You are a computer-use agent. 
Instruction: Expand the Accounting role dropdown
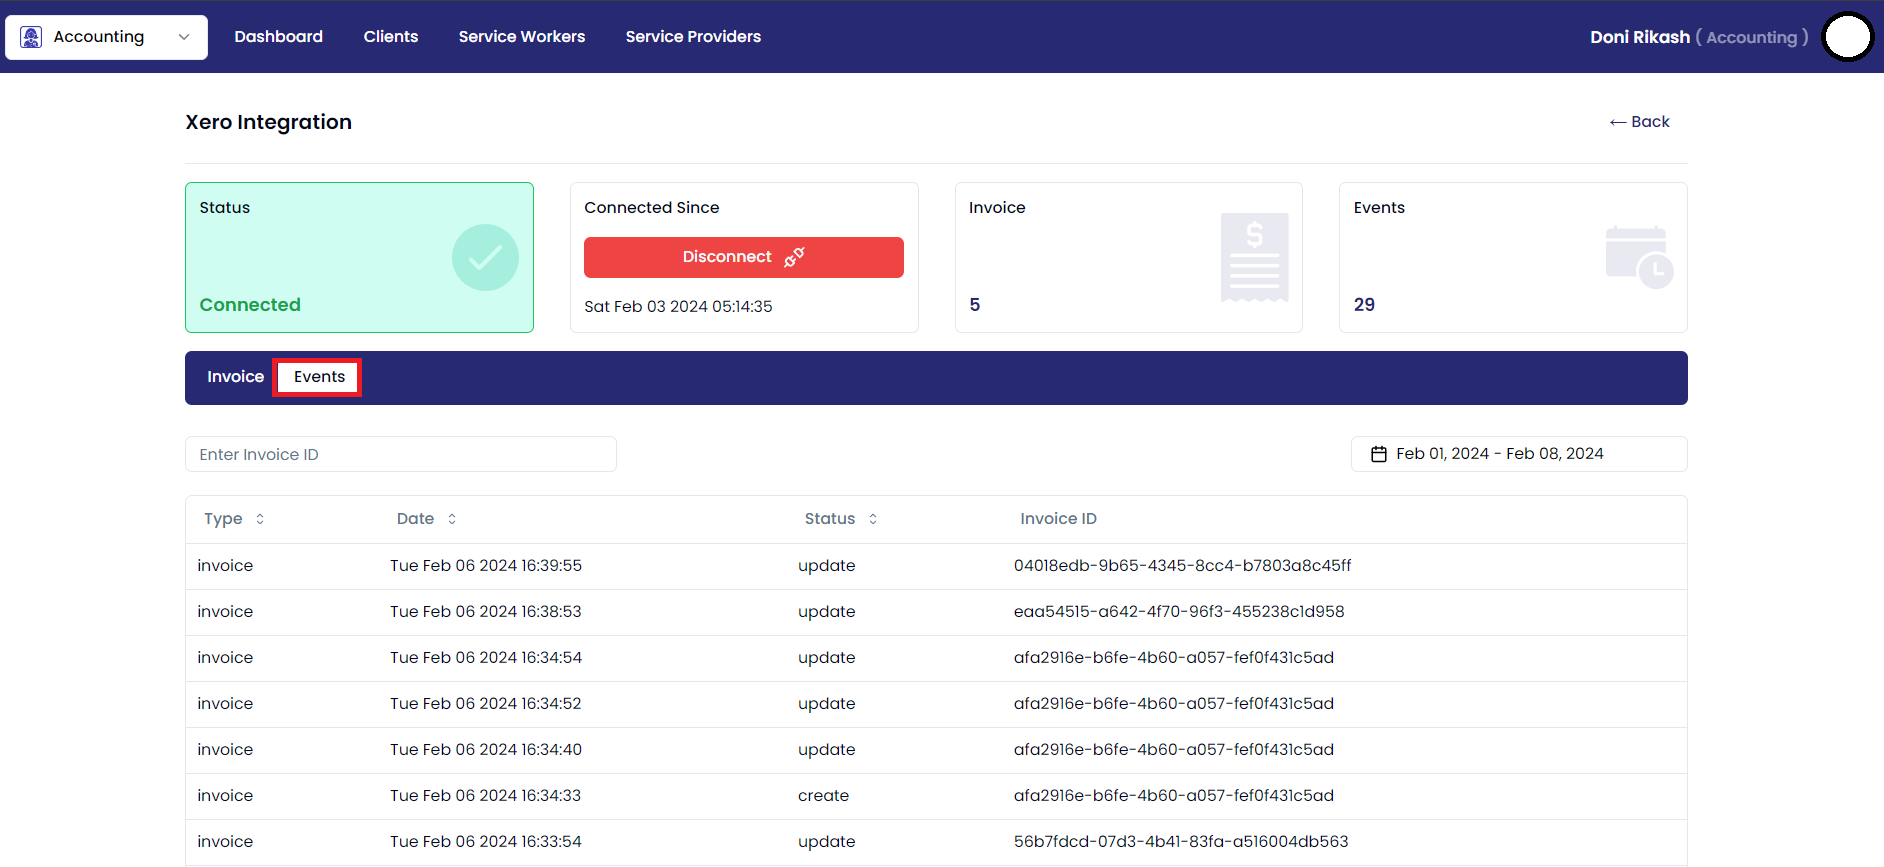(x=184, y=37)
